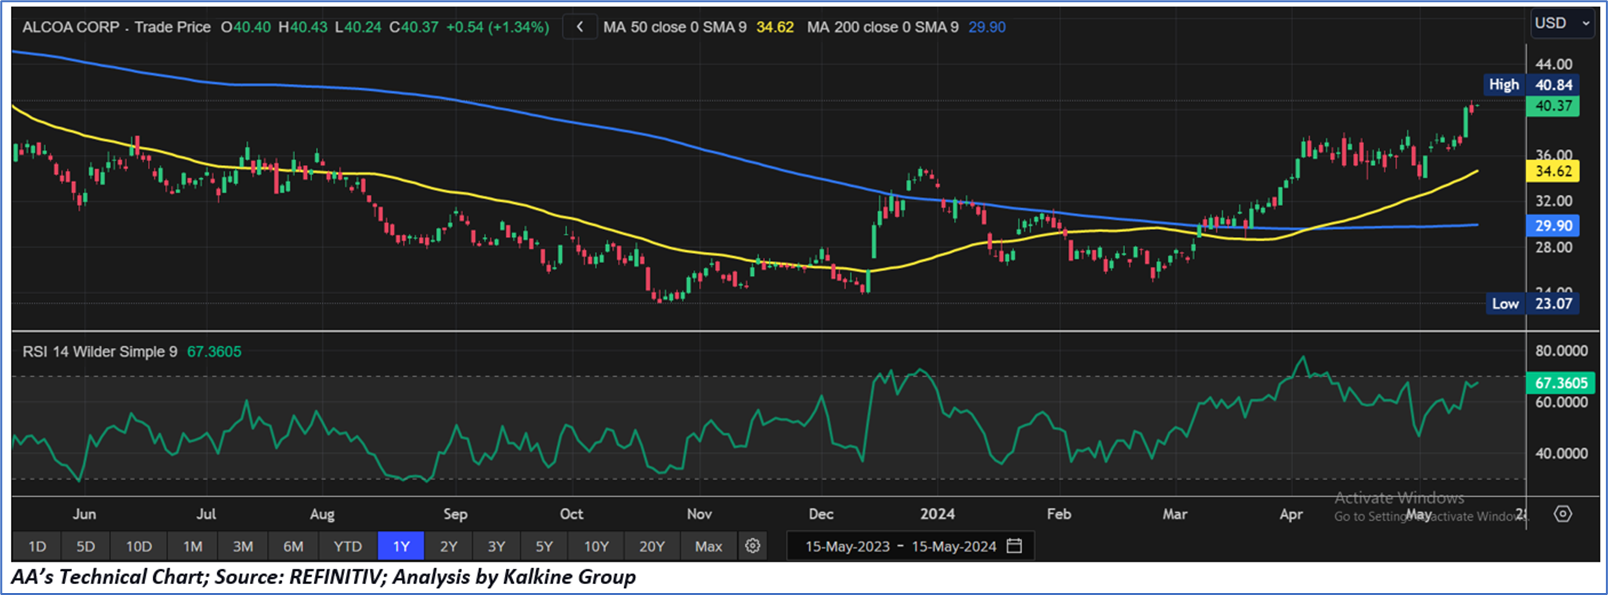
Task: Click the RSI 14 Wilder Simple indicator label
Action: (x=100, y=352)
